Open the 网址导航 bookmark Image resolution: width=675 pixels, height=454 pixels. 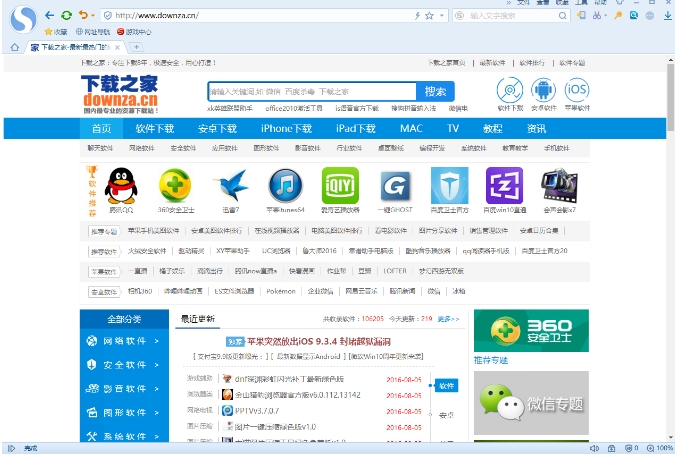coord(93,32)
